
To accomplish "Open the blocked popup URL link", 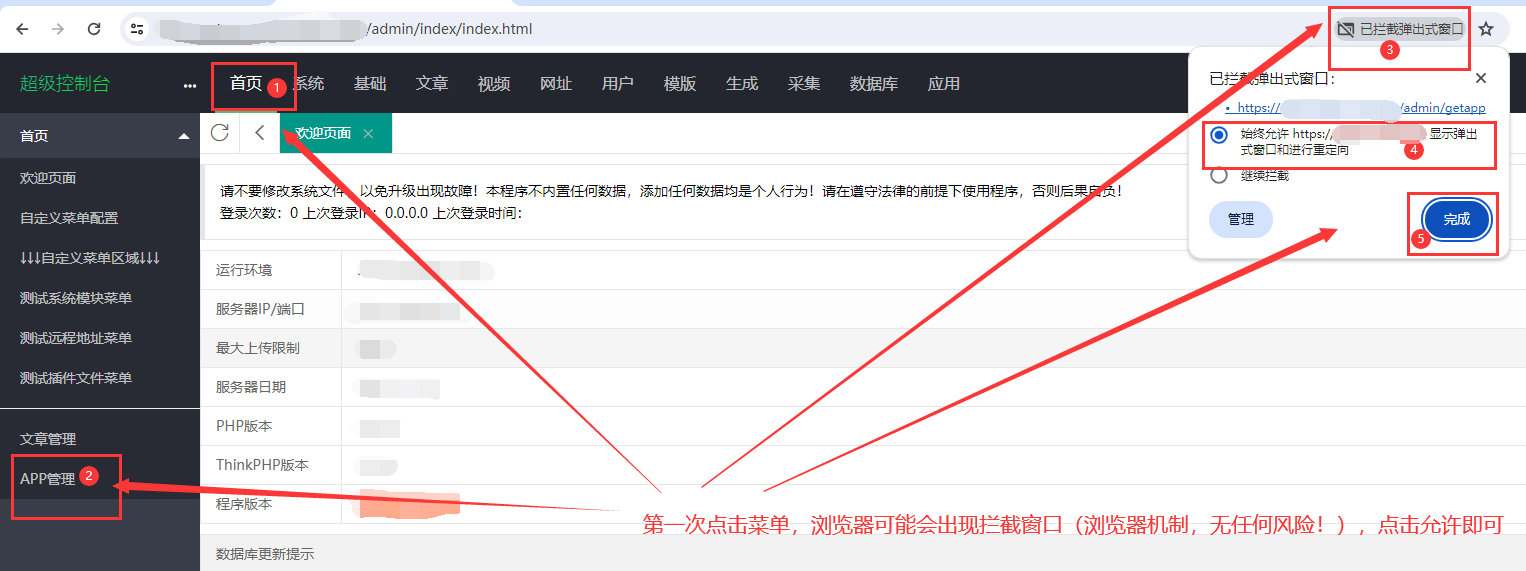I will point(1360,108).
